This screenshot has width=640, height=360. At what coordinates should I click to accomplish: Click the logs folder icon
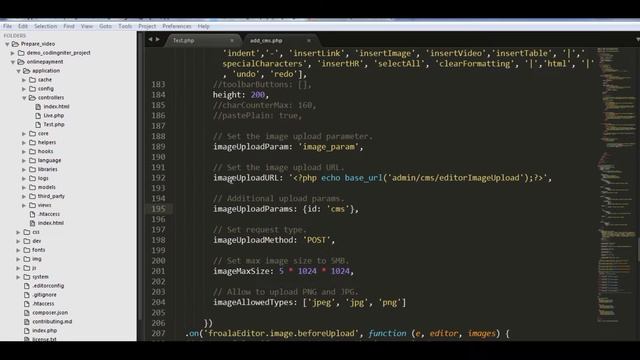tap(33, 178)
